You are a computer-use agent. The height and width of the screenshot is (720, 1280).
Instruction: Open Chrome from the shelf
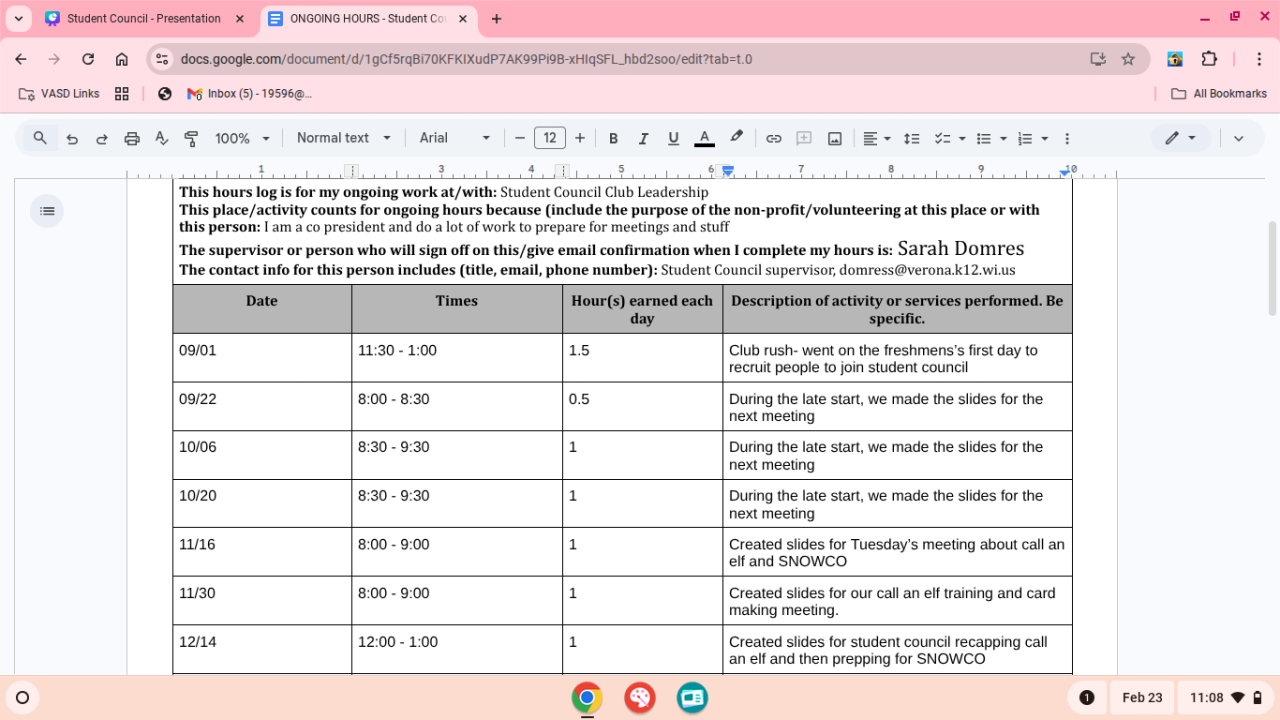click(x=587, y=697)
